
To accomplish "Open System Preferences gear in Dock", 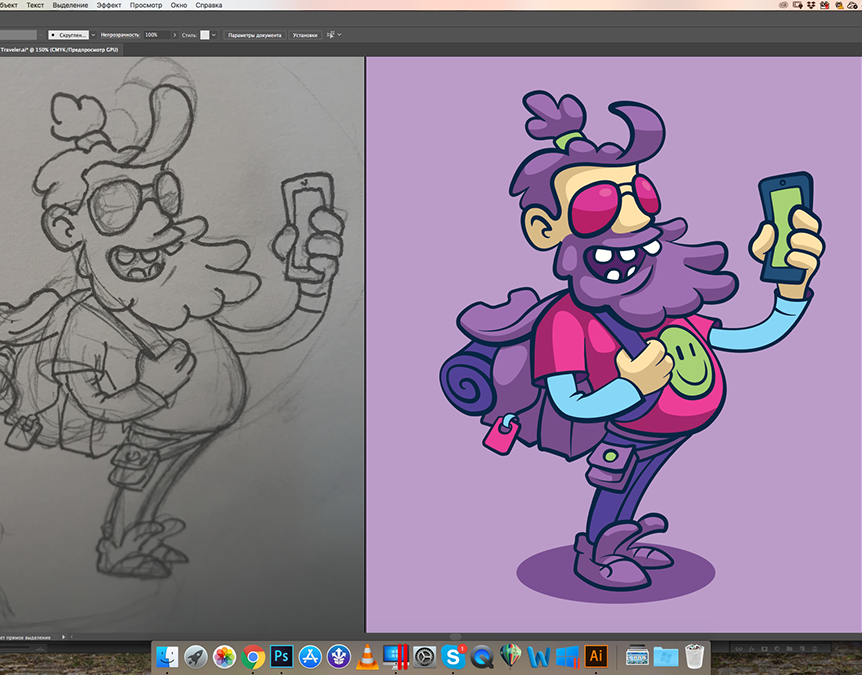I will pyautogui.click(x=424, y=656).
